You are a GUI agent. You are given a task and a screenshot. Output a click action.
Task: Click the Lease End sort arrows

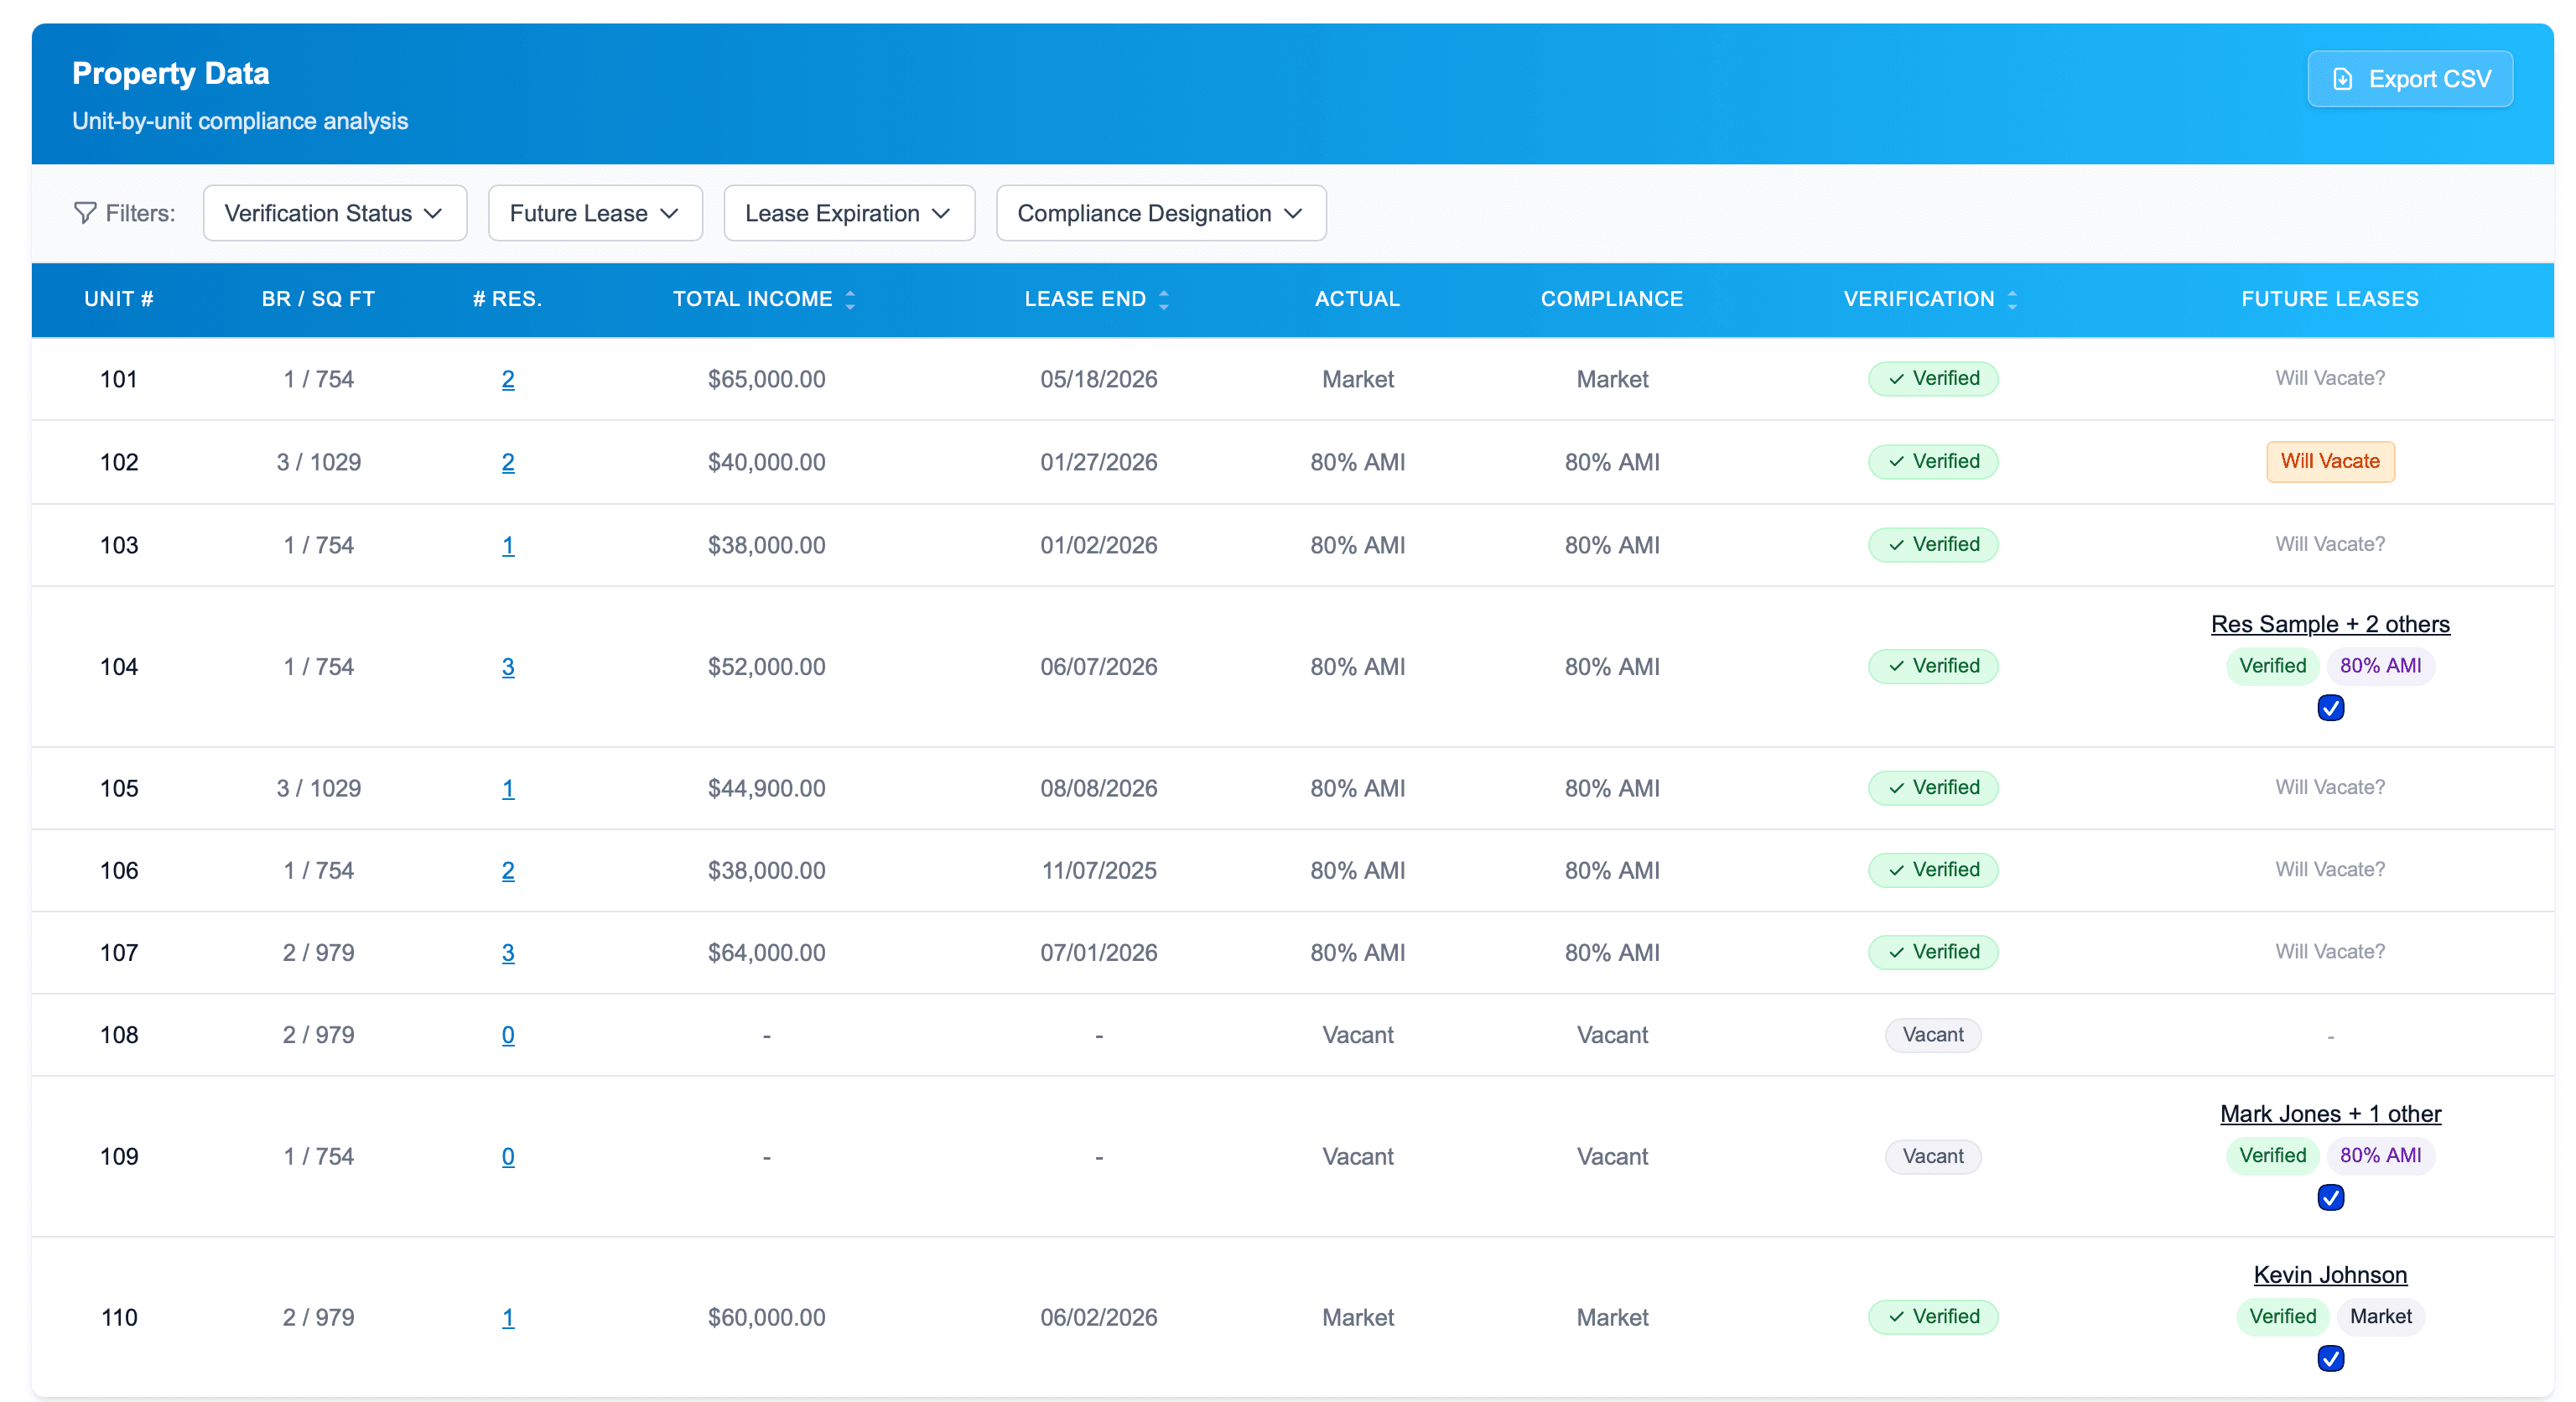pos(1164,299)
